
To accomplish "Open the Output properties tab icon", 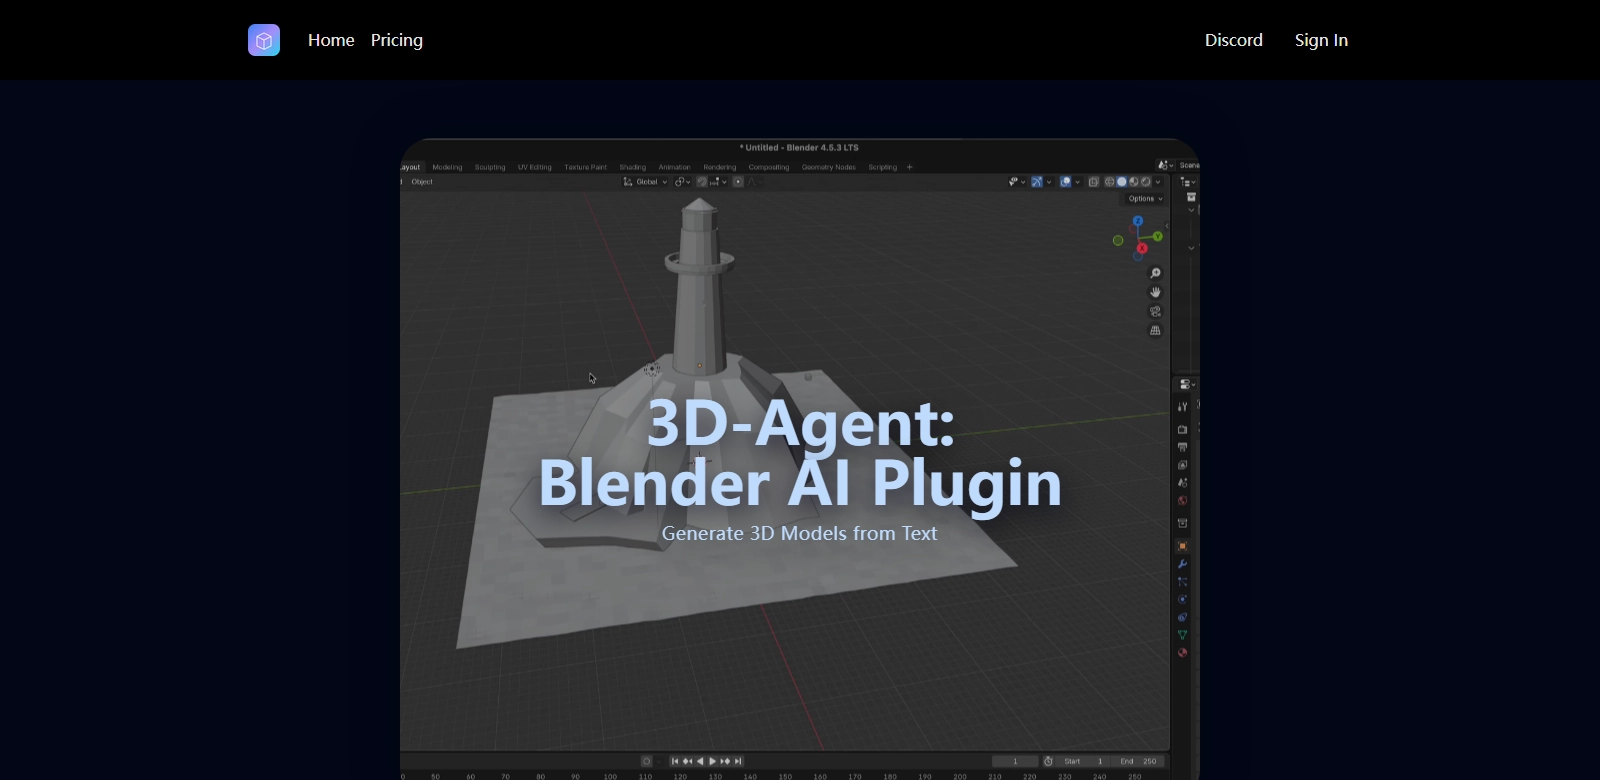I will click(x=1182, y=447).
